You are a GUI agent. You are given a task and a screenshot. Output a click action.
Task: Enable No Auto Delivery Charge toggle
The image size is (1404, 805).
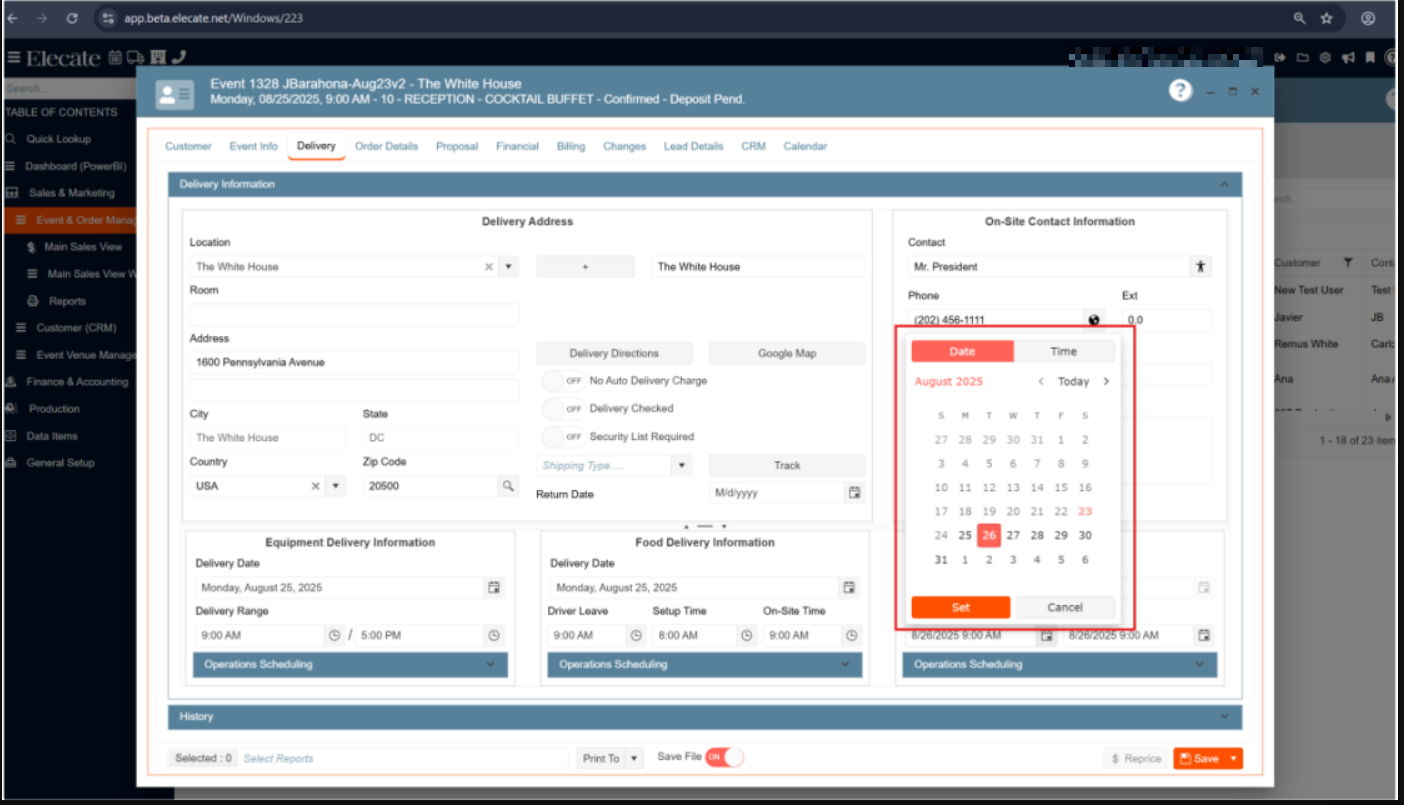click(x=565, y=381)
